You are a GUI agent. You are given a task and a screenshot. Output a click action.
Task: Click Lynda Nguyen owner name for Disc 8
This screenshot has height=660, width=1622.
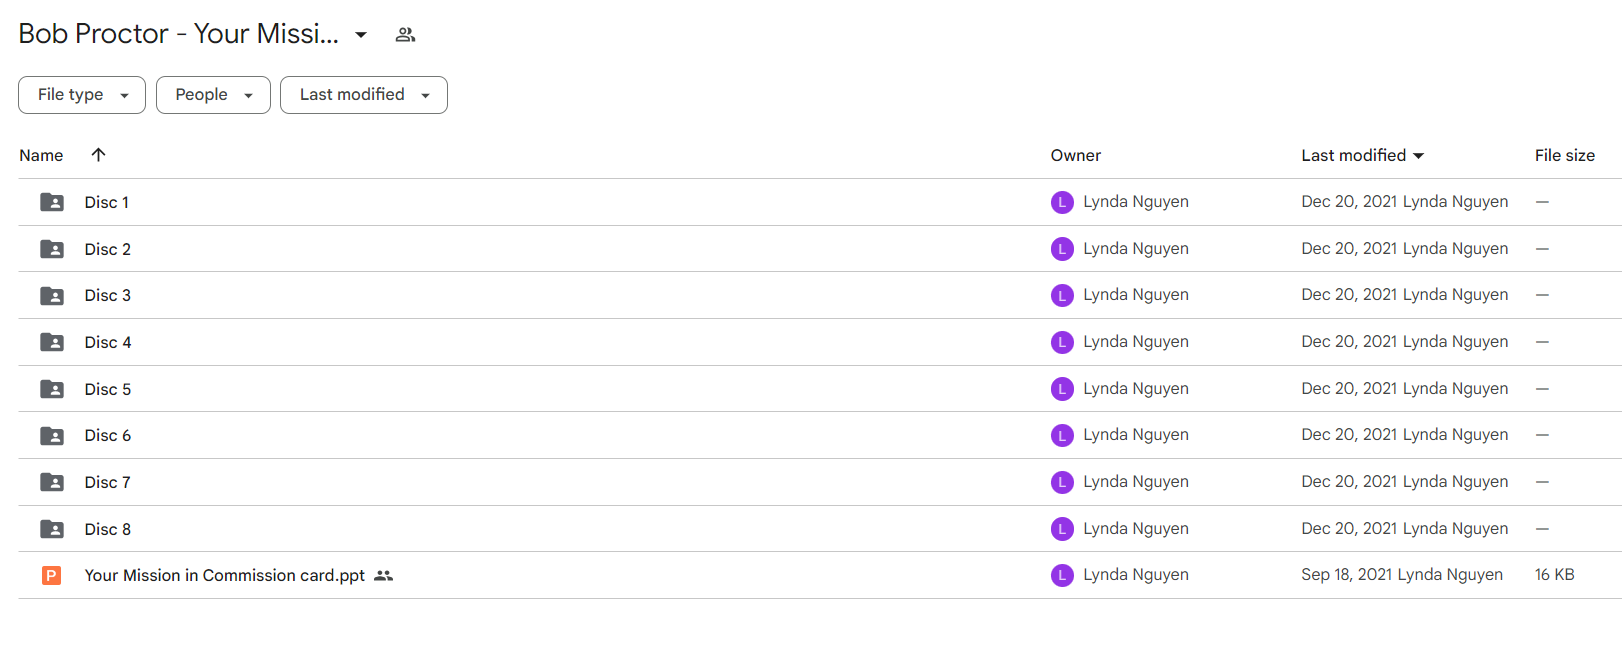pyautogui.click(x=1136, y=528)
